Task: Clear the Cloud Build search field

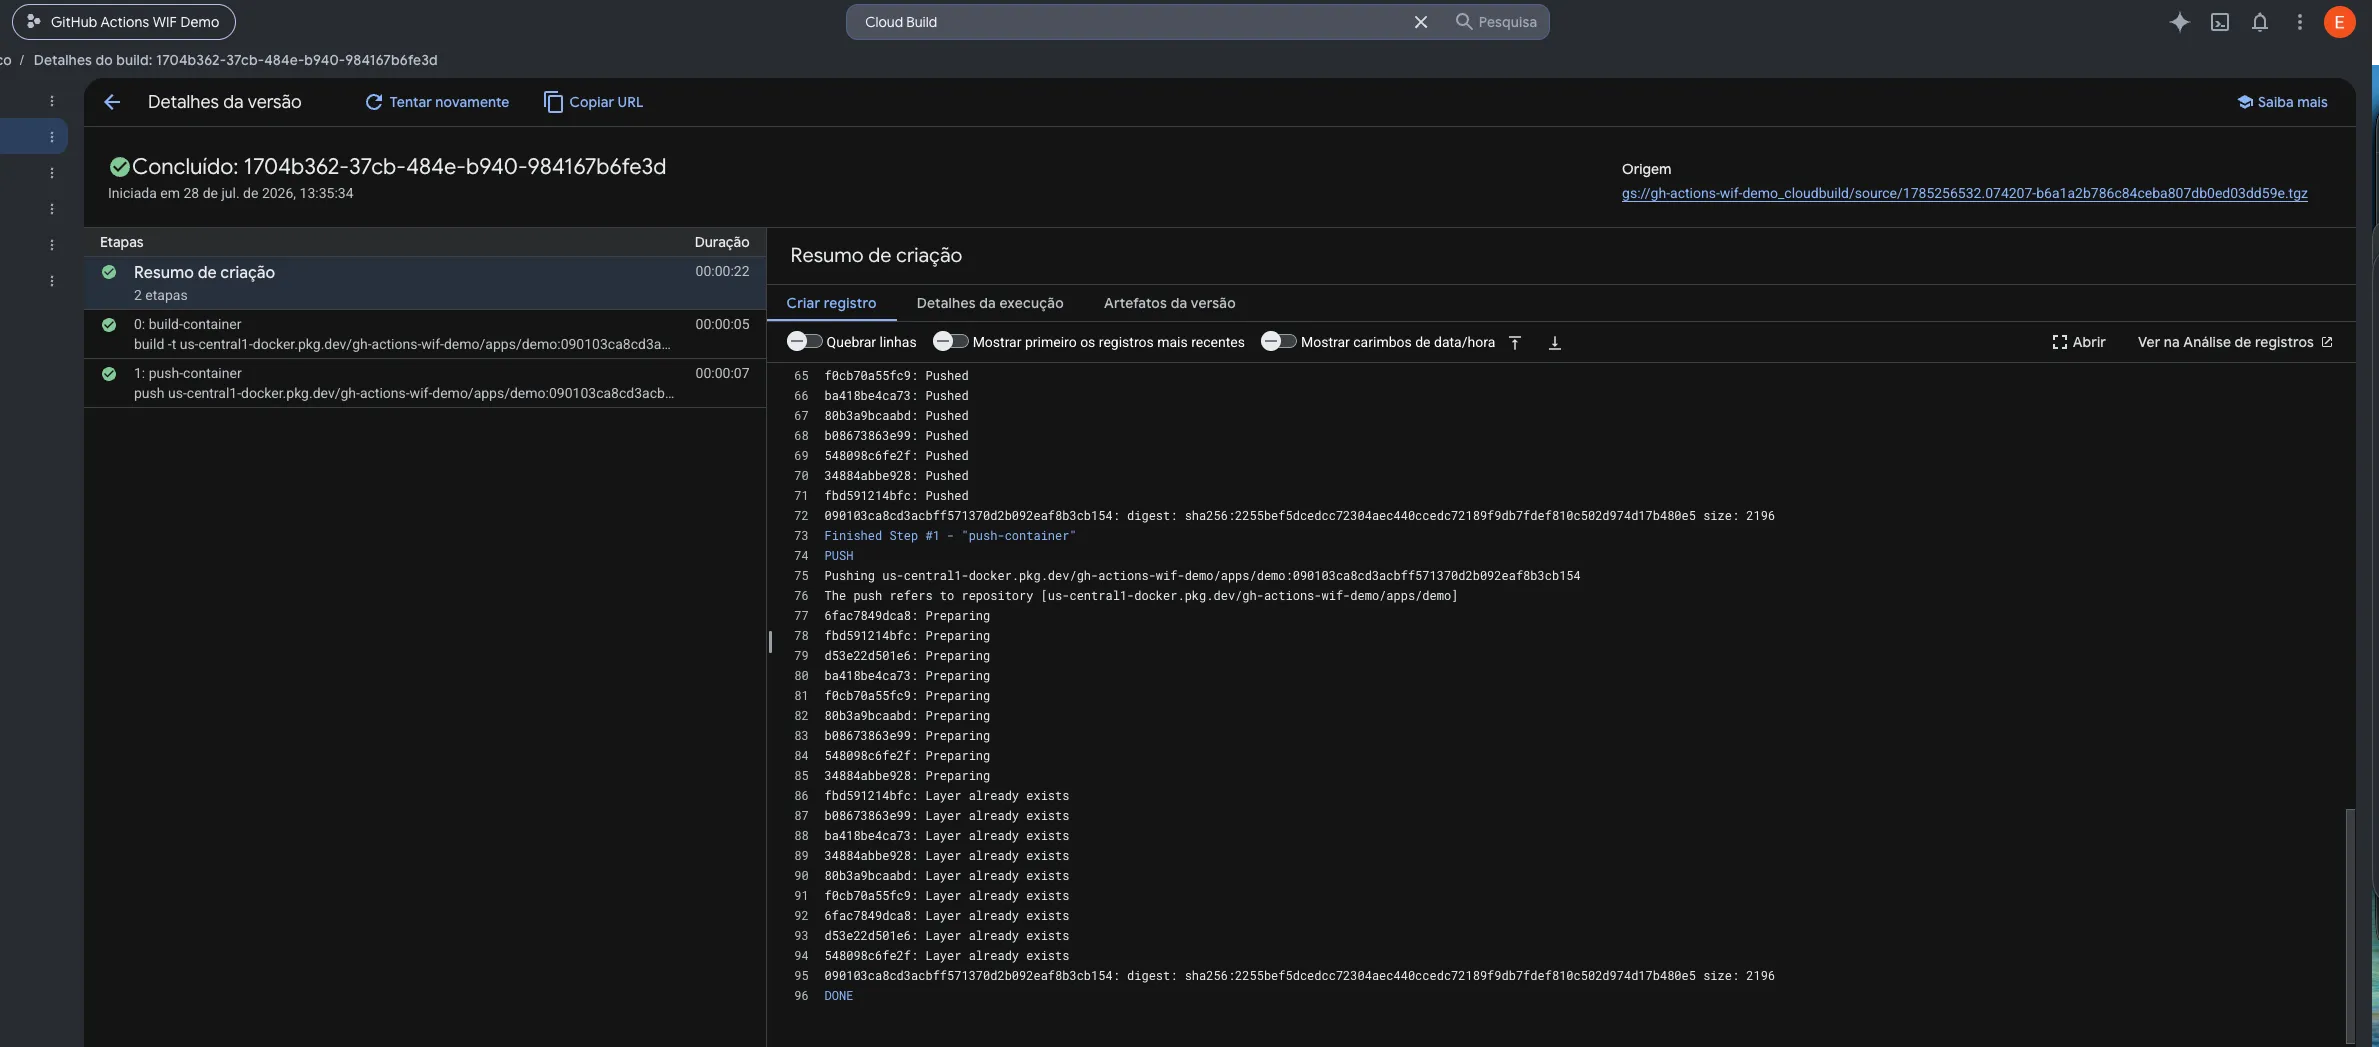Action: point(1420,22)
